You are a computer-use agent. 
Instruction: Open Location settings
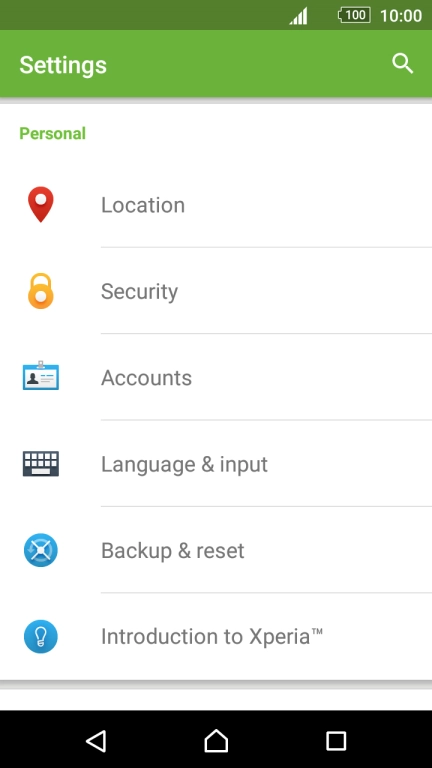click(216, 205)
